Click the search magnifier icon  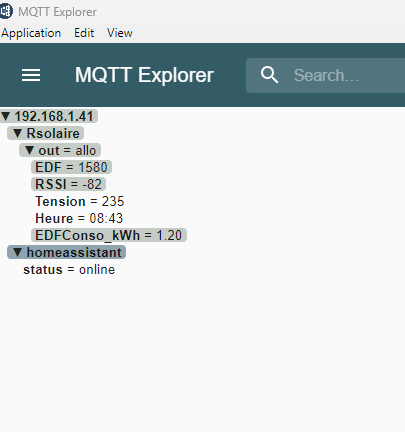pos(269,75)
